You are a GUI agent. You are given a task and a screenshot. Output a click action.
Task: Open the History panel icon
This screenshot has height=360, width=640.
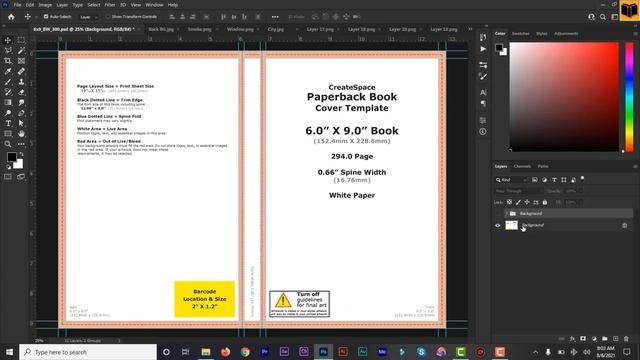483,38
